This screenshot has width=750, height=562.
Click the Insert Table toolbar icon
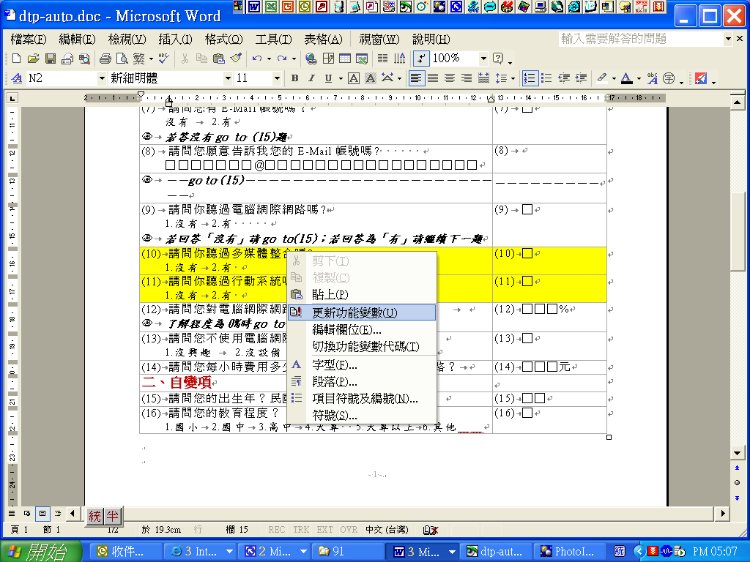[345, 58]
